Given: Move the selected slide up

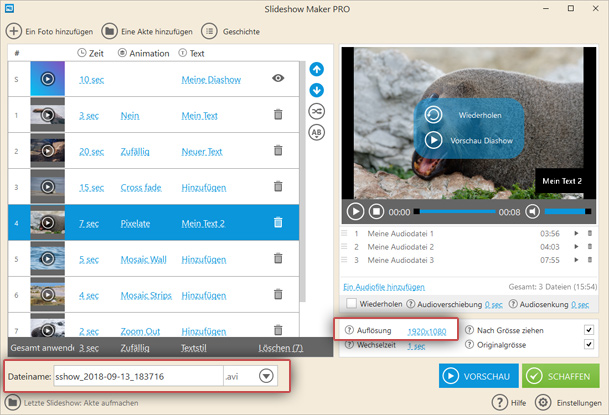Looking at the screenshot, I should [317, 69].
